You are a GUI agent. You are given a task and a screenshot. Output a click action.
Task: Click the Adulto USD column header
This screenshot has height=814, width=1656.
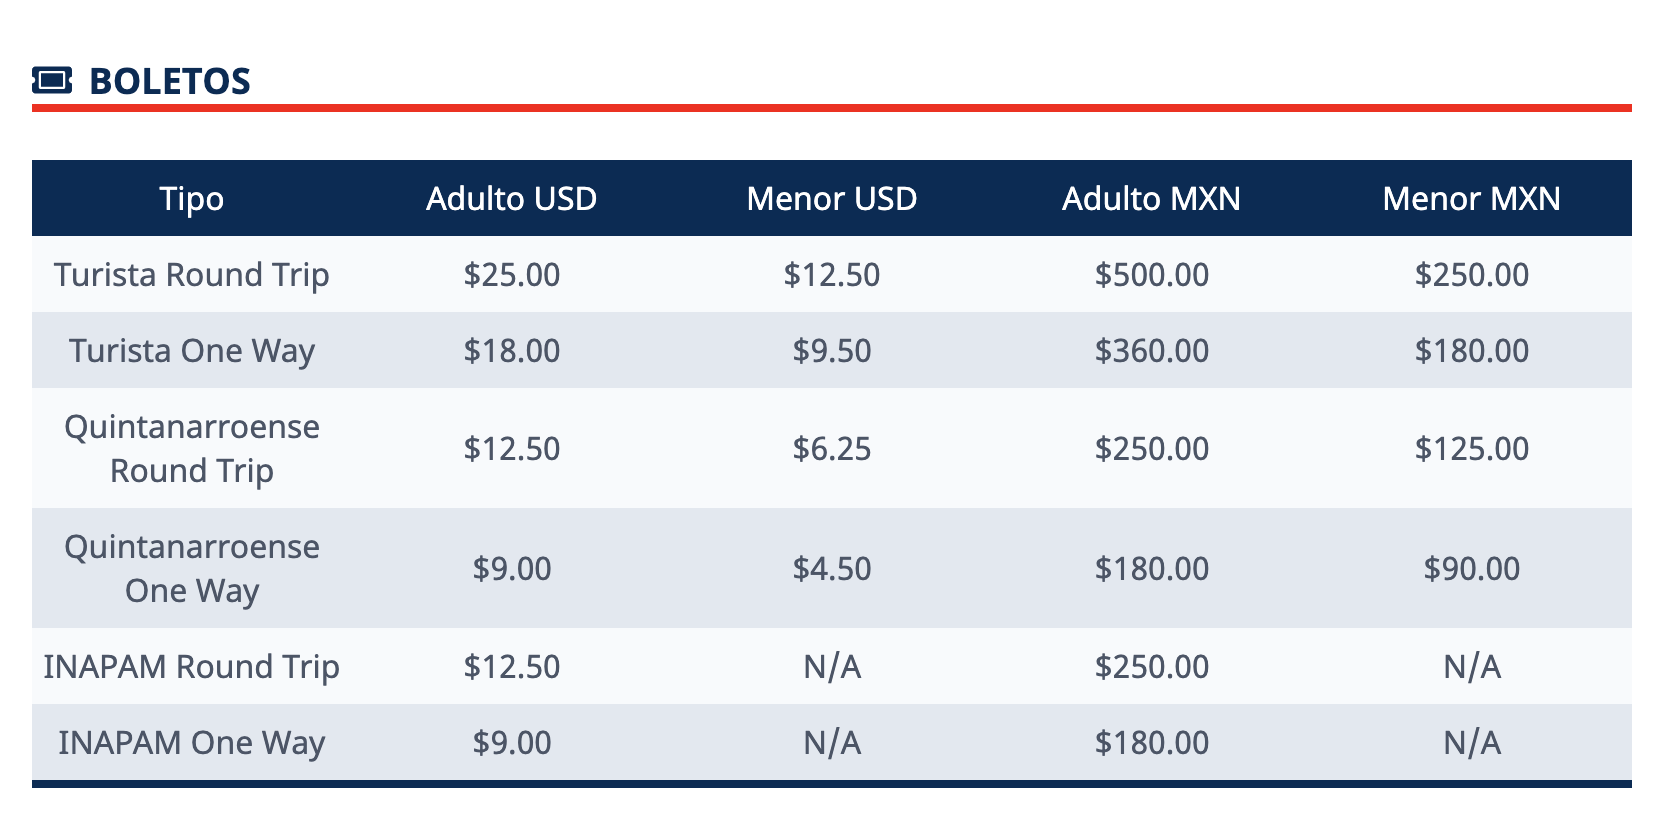[x=512, y=199]
